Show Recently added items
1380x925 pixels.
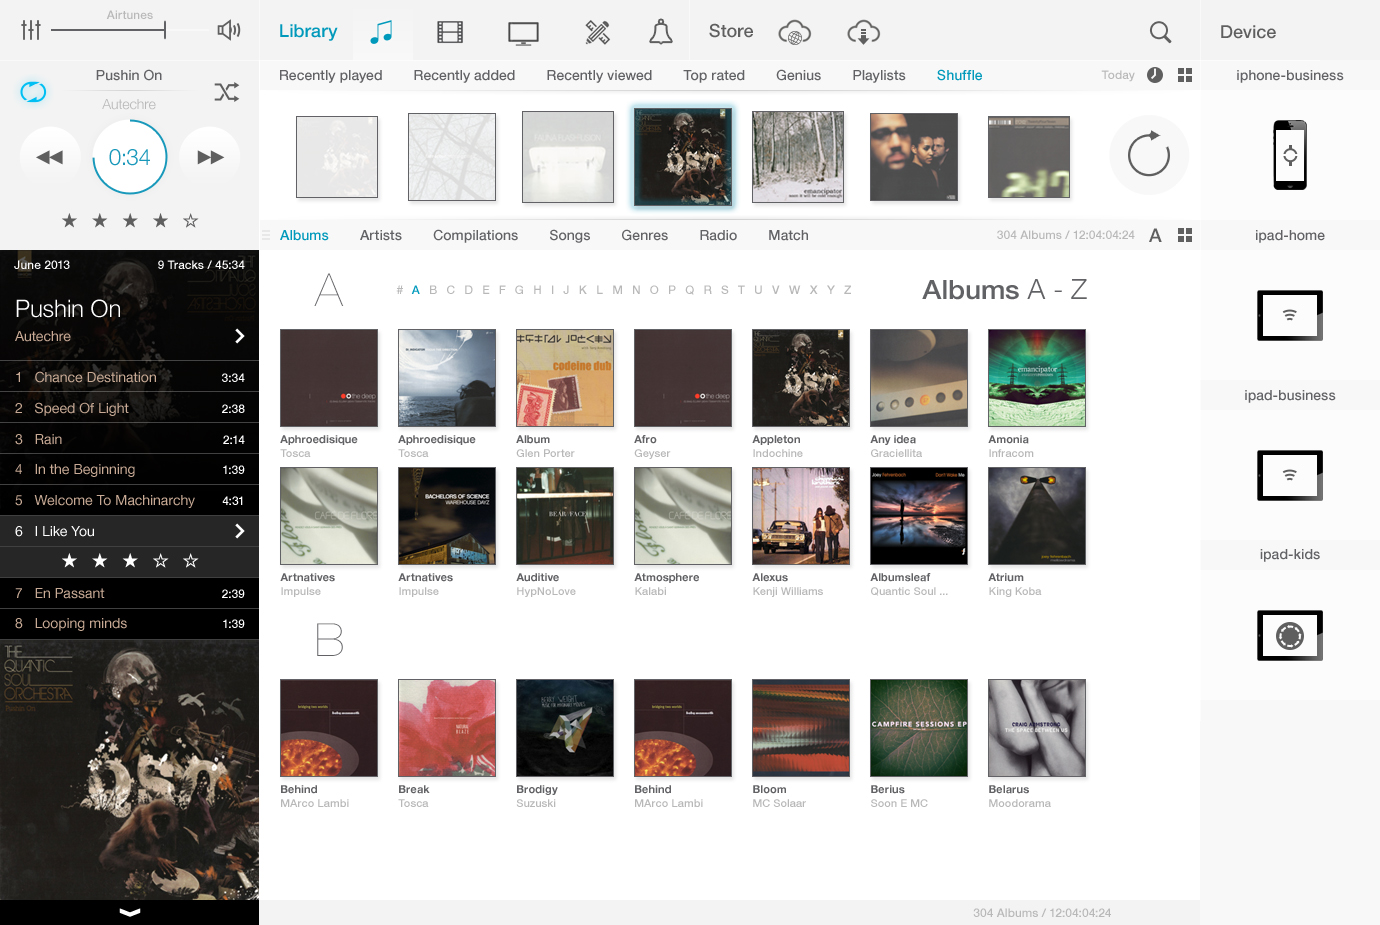(x=464, y=75)
